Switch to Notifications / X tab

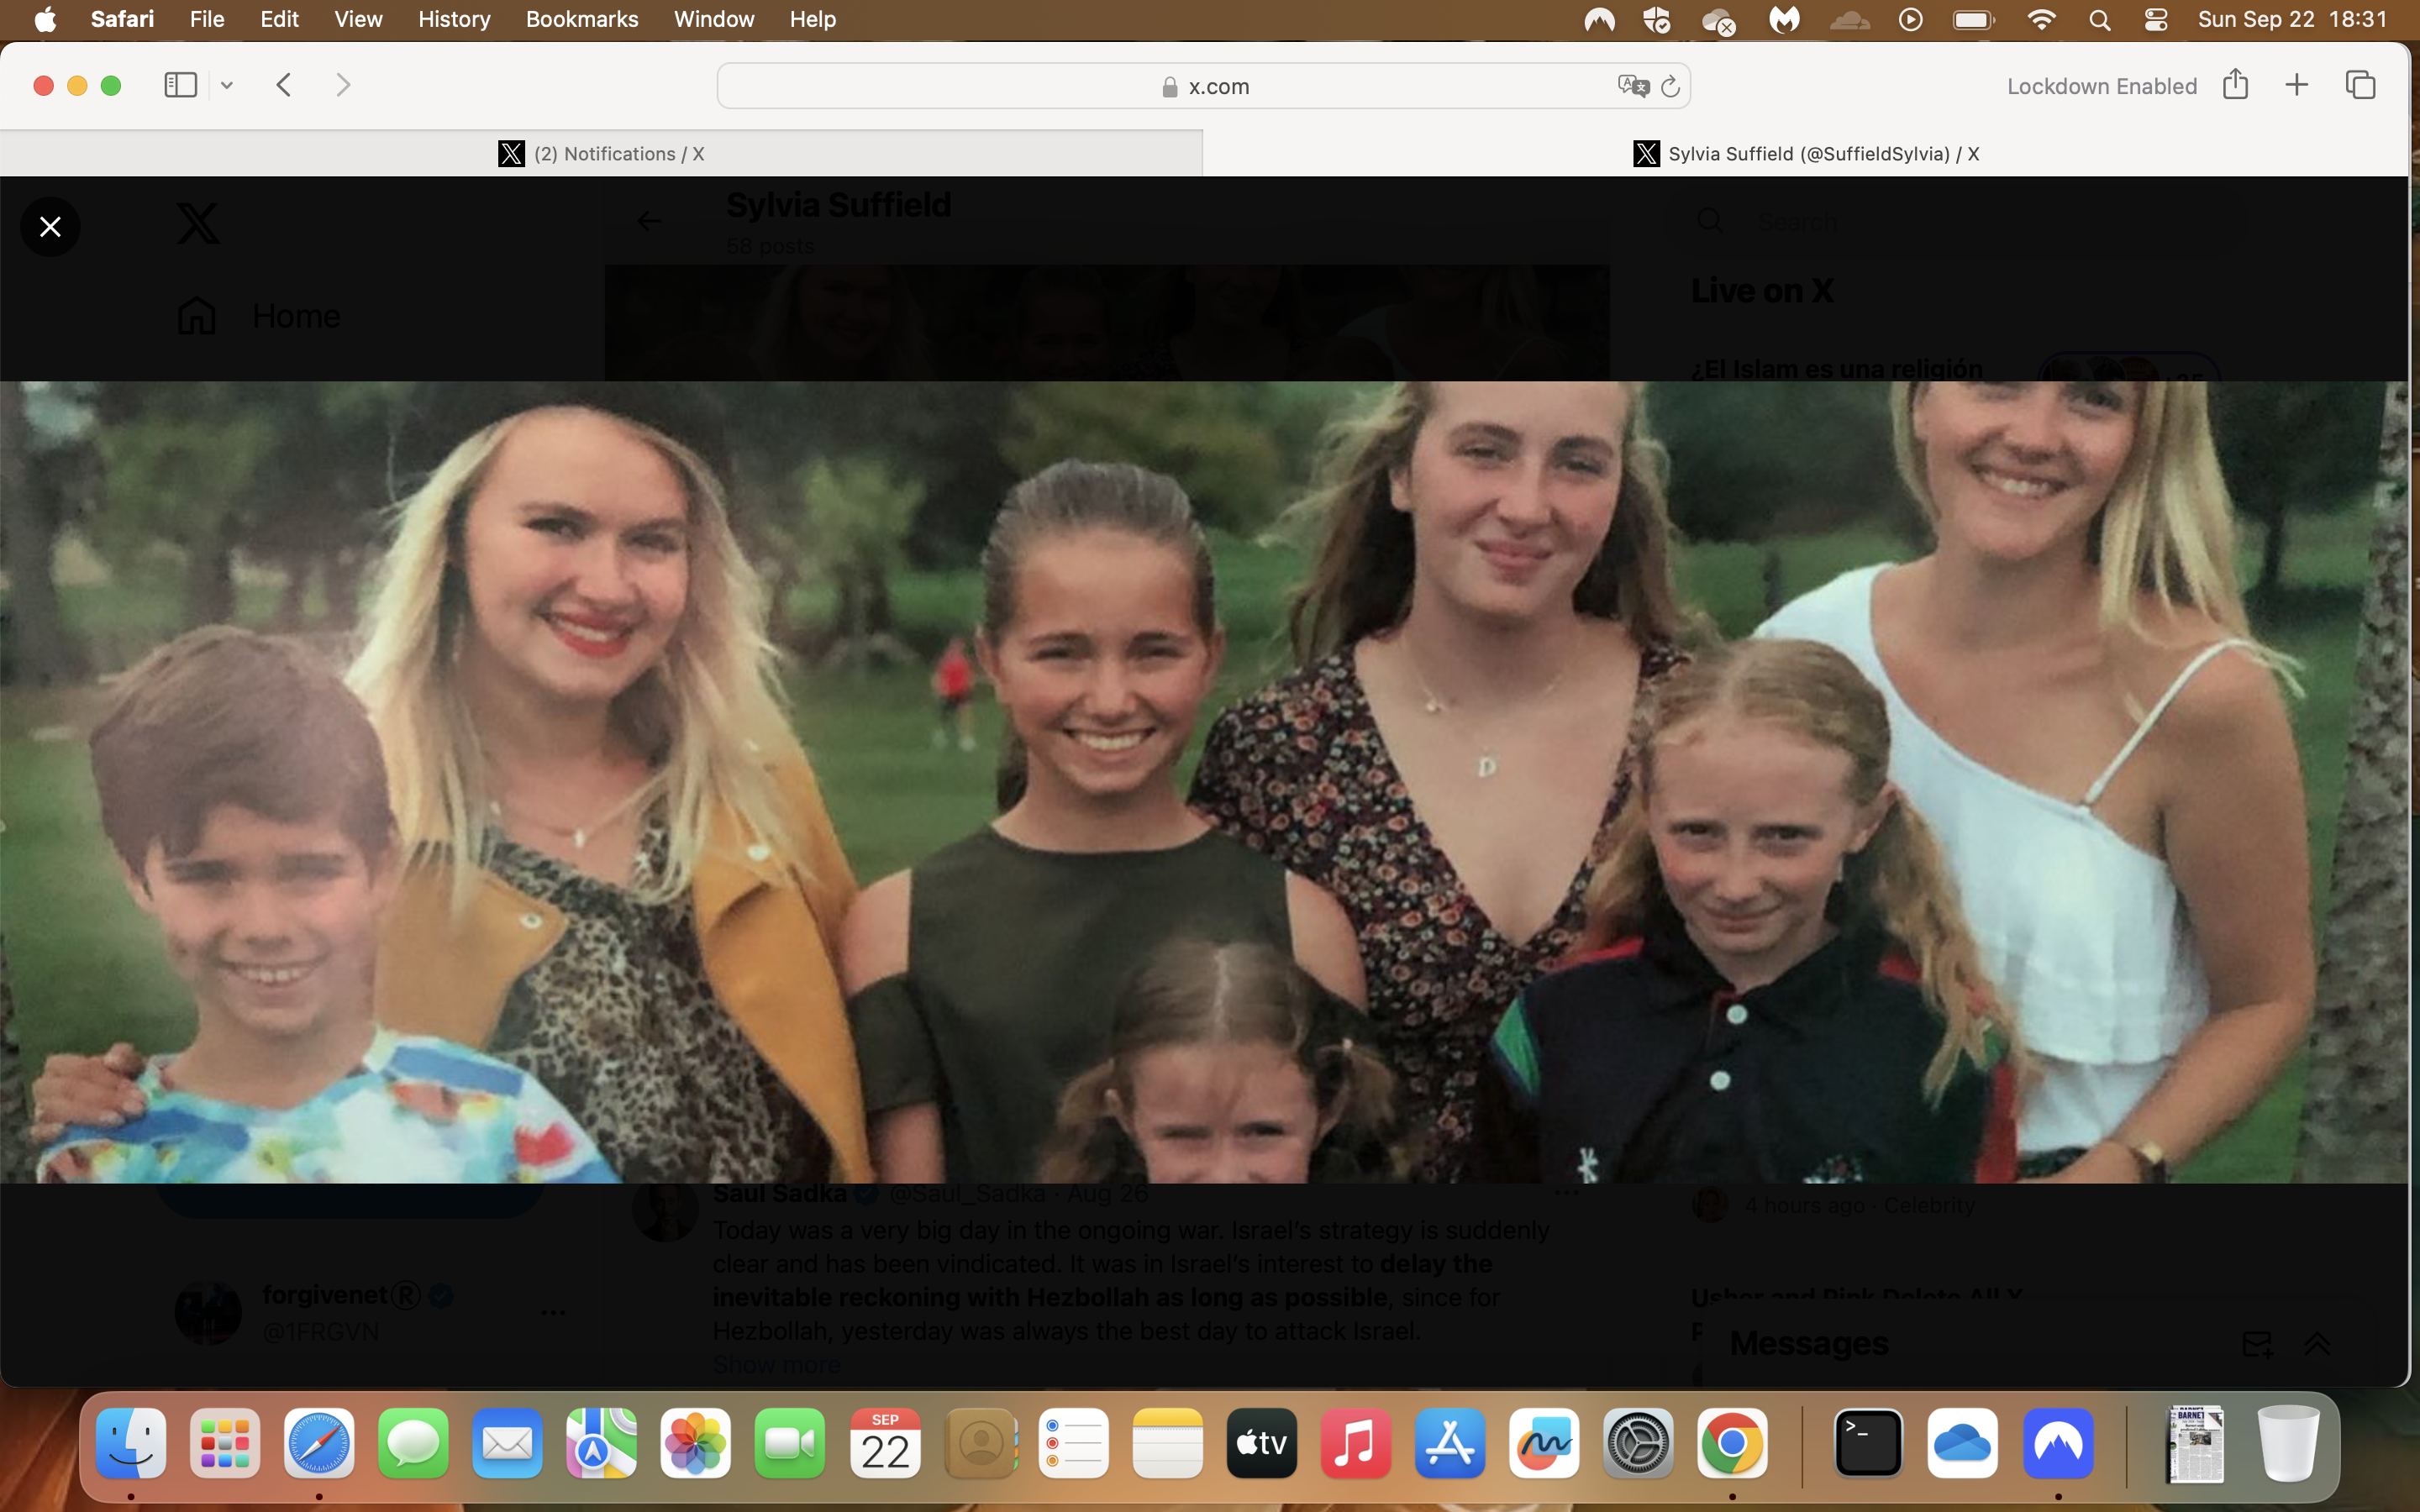click(601, 153)
